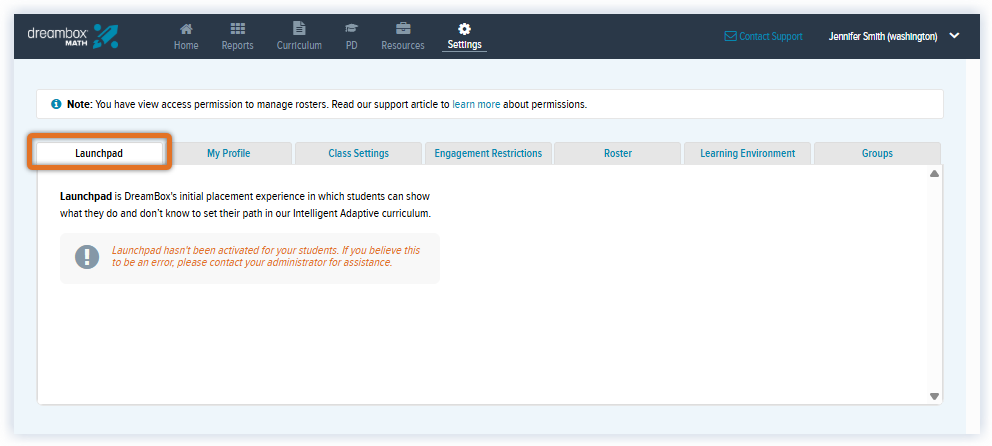Open the Class Settings tab

pos(358,153)
